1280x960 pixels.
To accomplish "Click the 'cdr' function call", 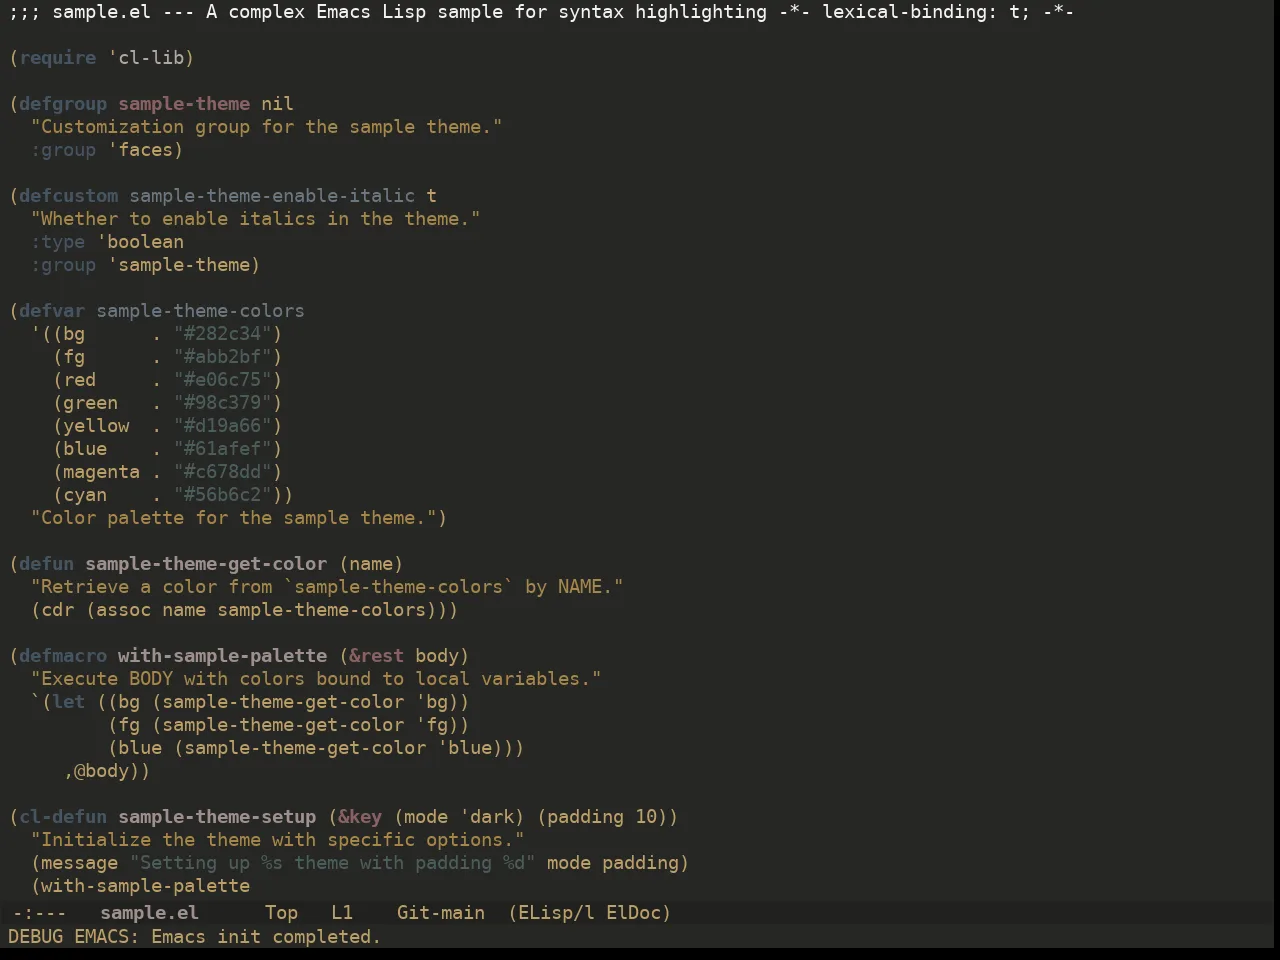I will coord(58,610).
